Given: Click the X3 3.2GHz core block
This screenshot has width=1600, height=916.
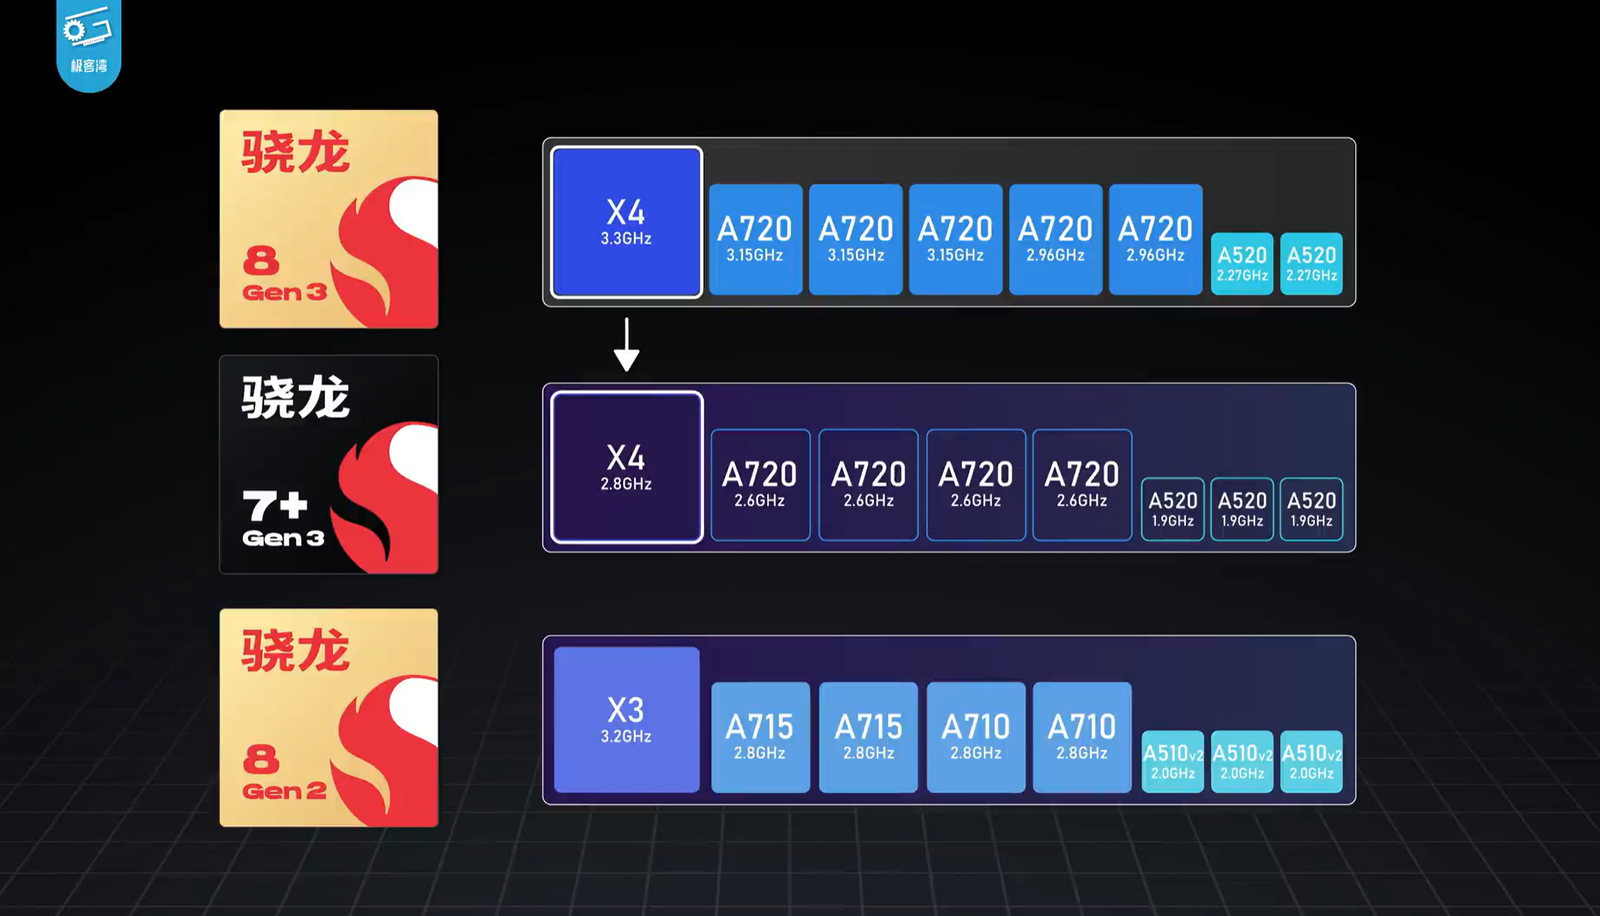Looking at the screenshot, I should [626, 720].
